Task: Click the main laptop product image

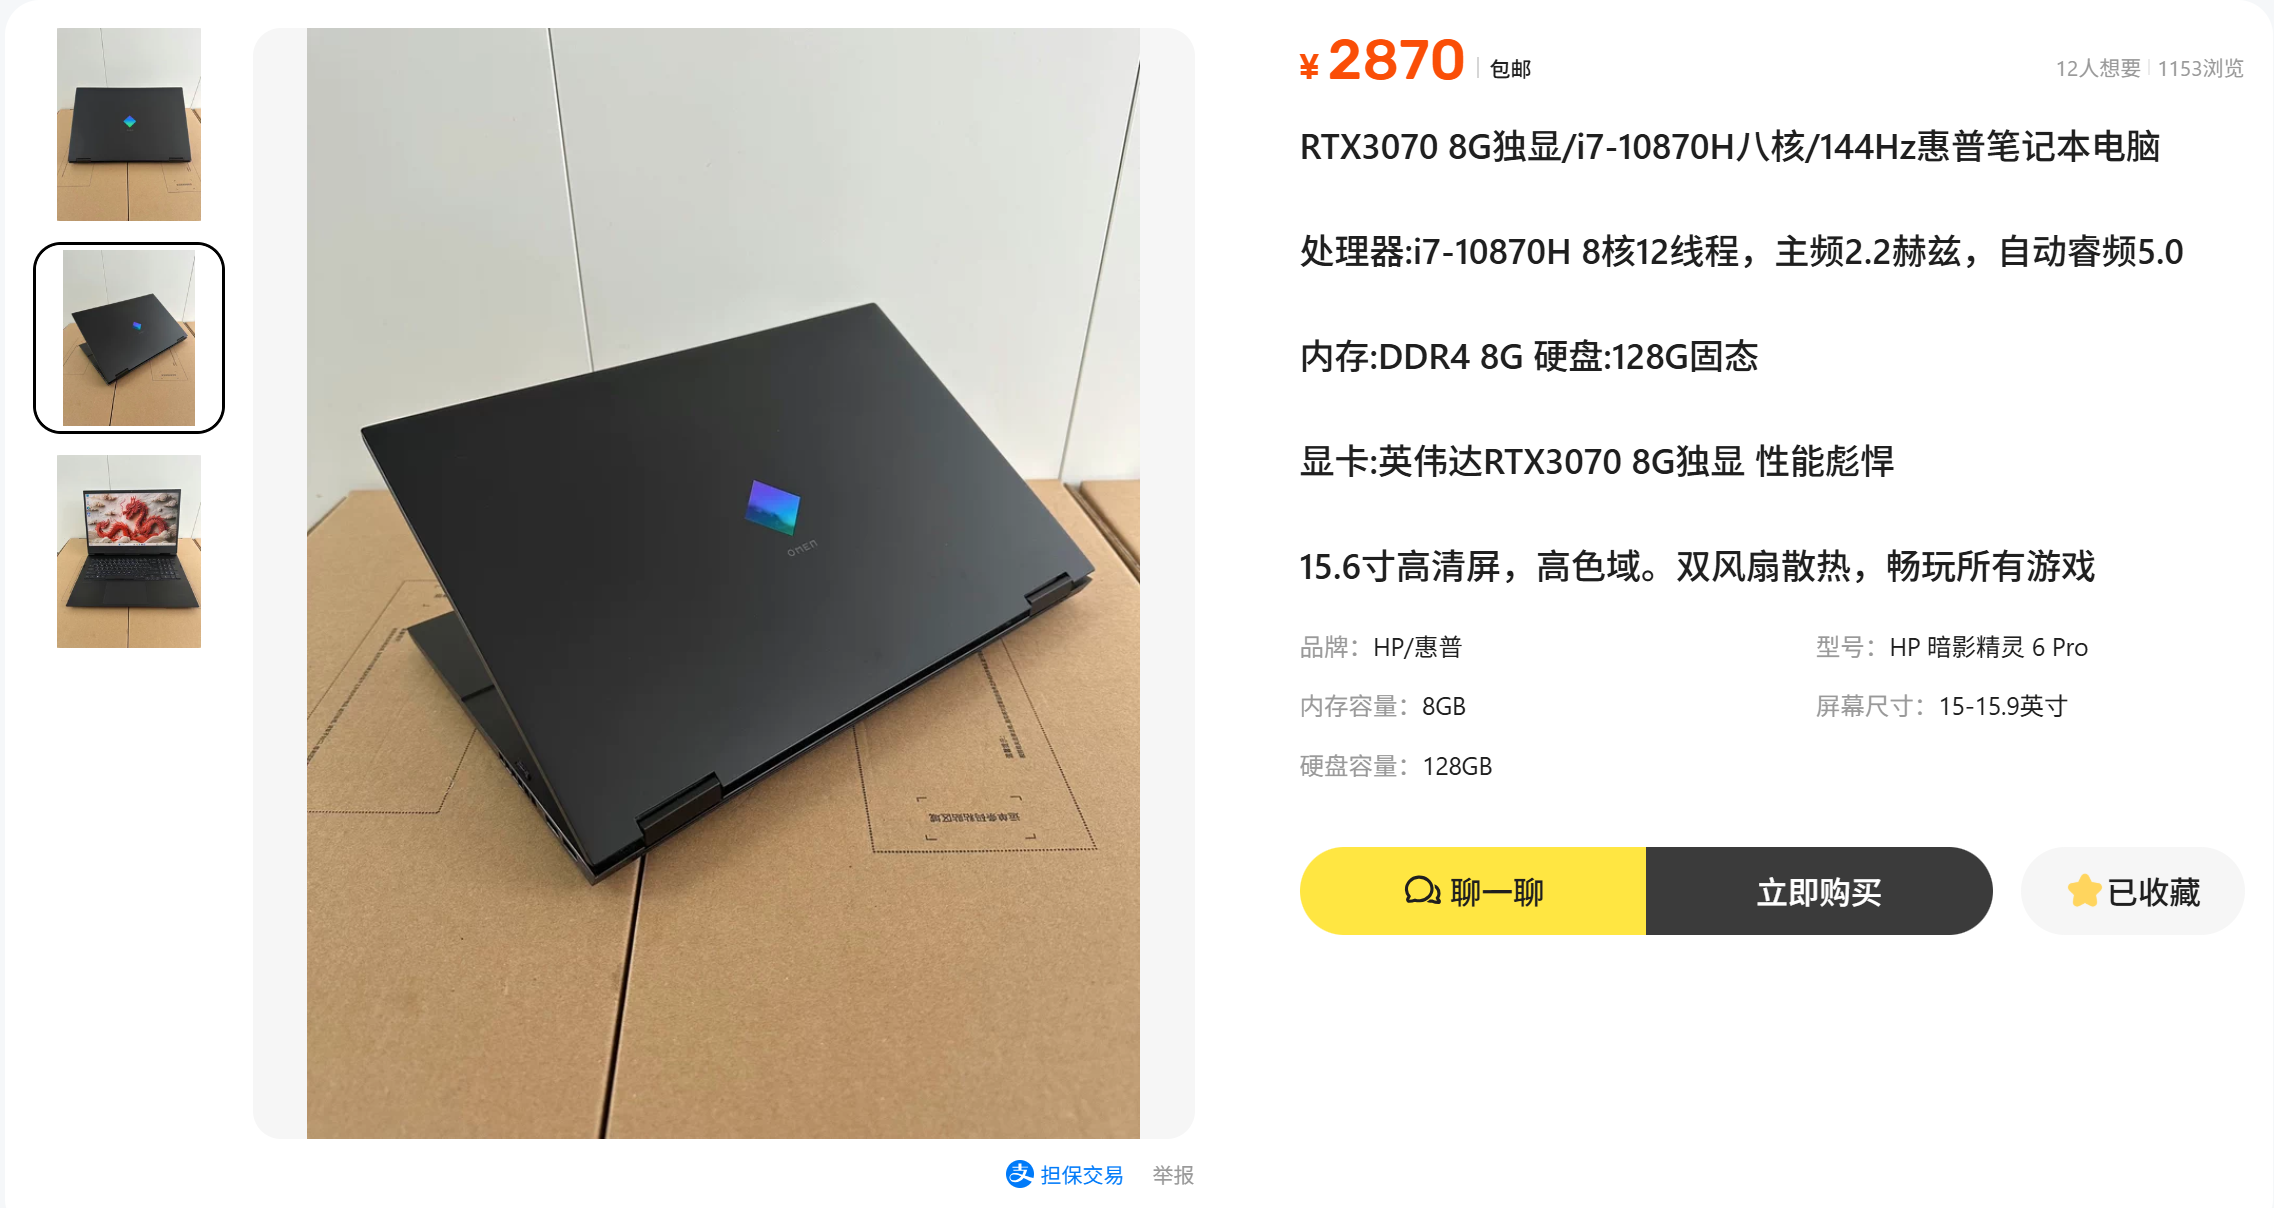Action: coord(723,583)
